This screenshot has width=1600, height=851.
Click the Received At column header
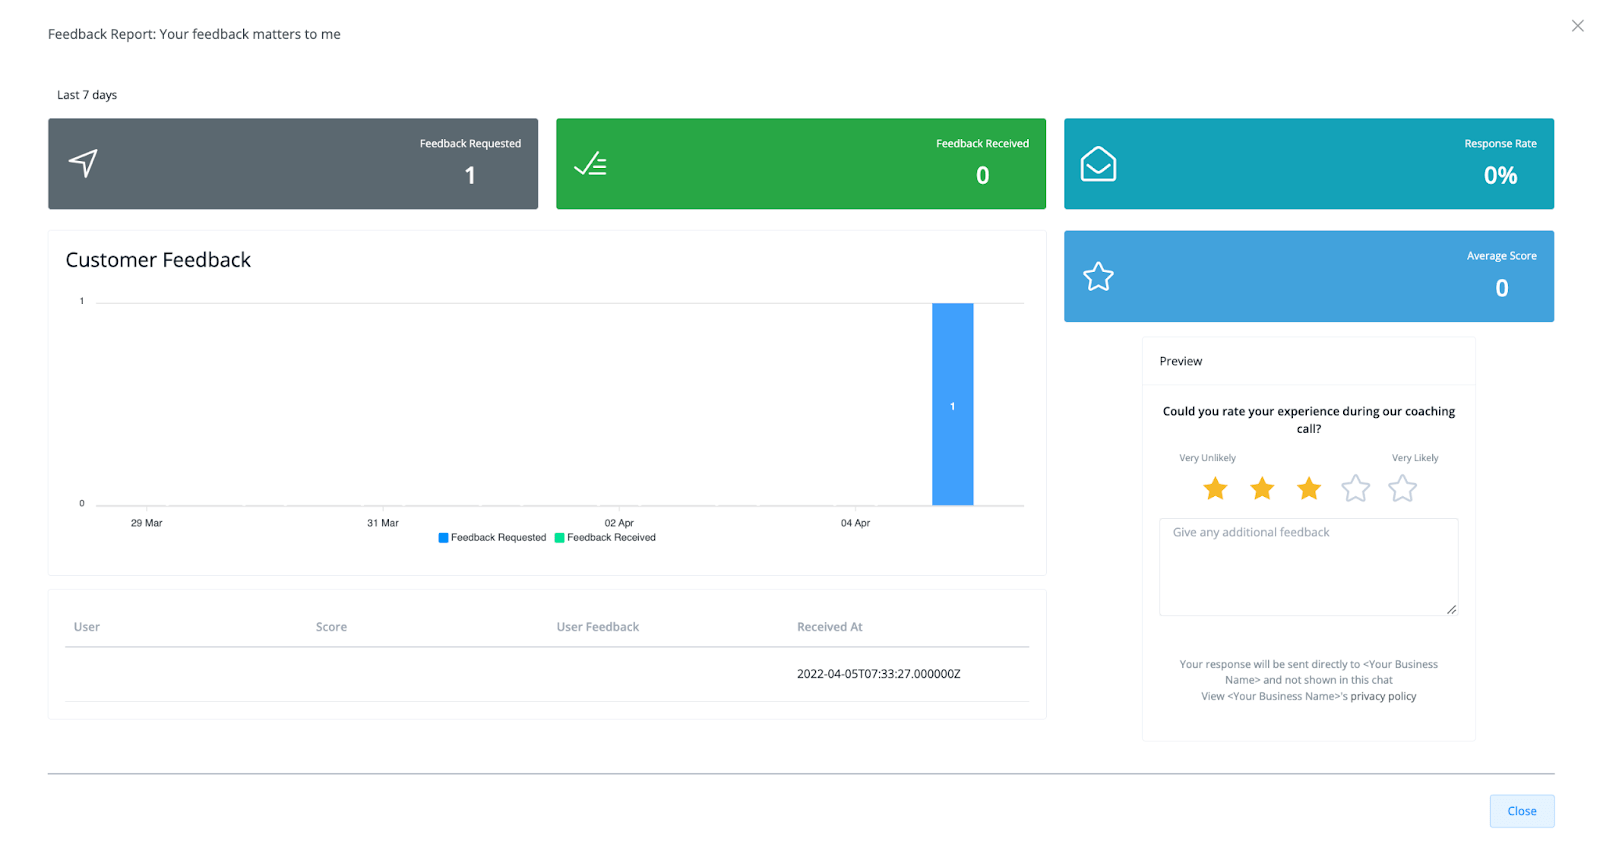pyautogui.click(x=830, y=627)
